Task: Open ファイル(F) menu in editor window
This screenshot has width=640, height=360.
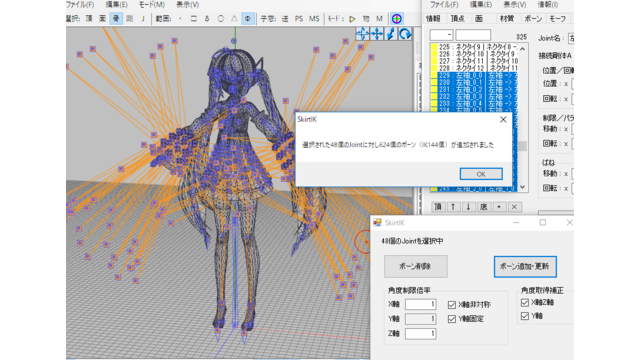Action: pyautogui.click(x=444, y=4)
